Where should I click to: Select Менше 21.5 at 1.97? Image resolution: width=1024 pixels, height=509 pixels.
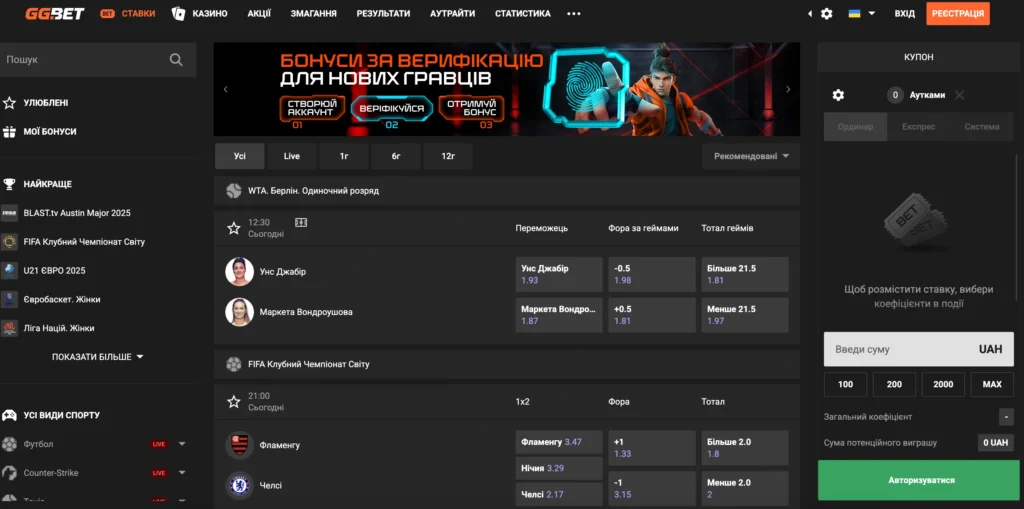745,315
